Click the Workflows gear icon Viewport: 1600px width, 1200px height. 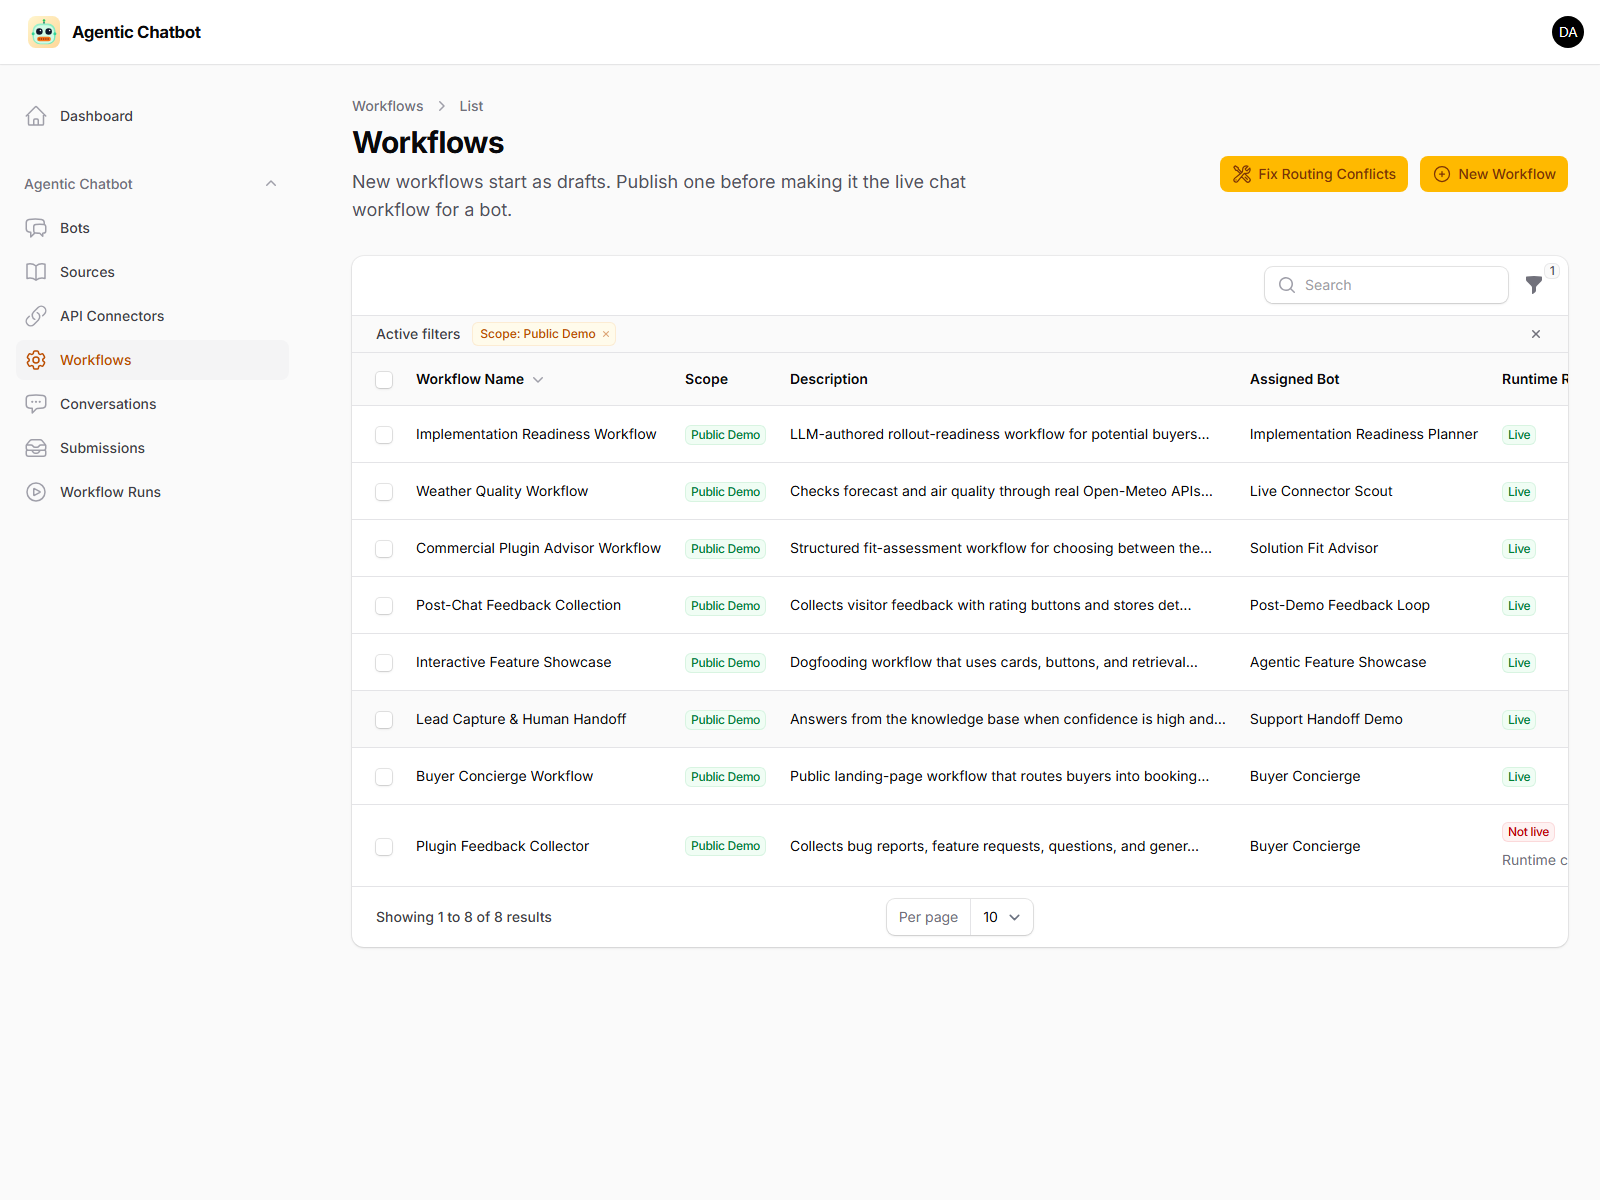coord(36,359)
